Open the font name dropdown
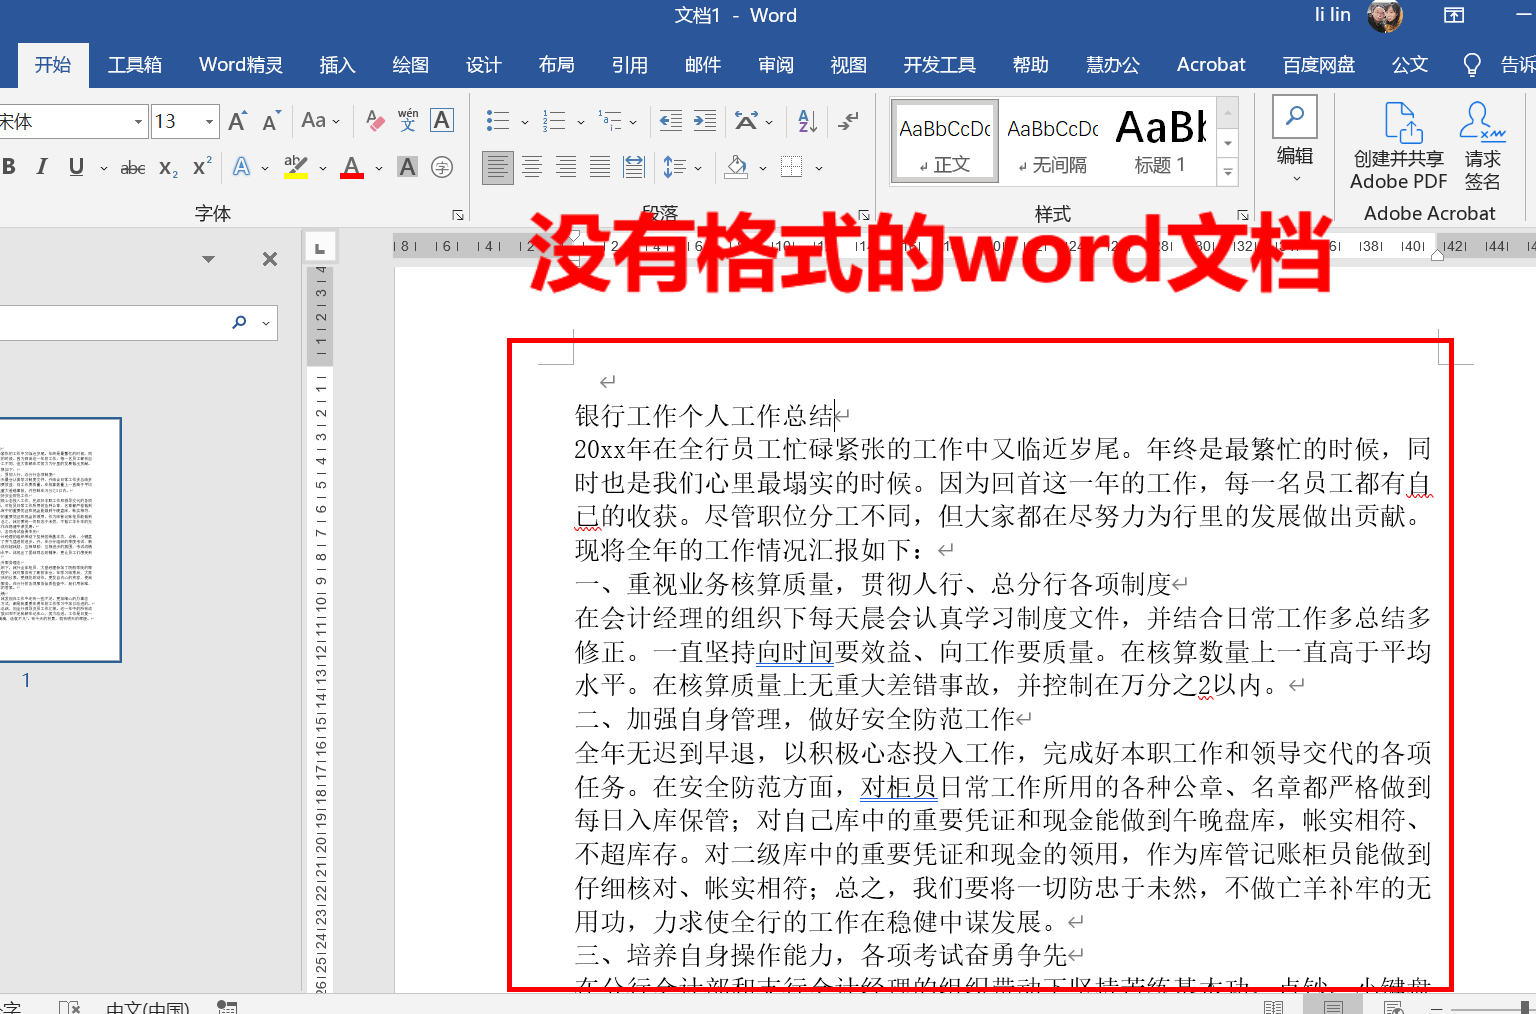 (139, 122)
